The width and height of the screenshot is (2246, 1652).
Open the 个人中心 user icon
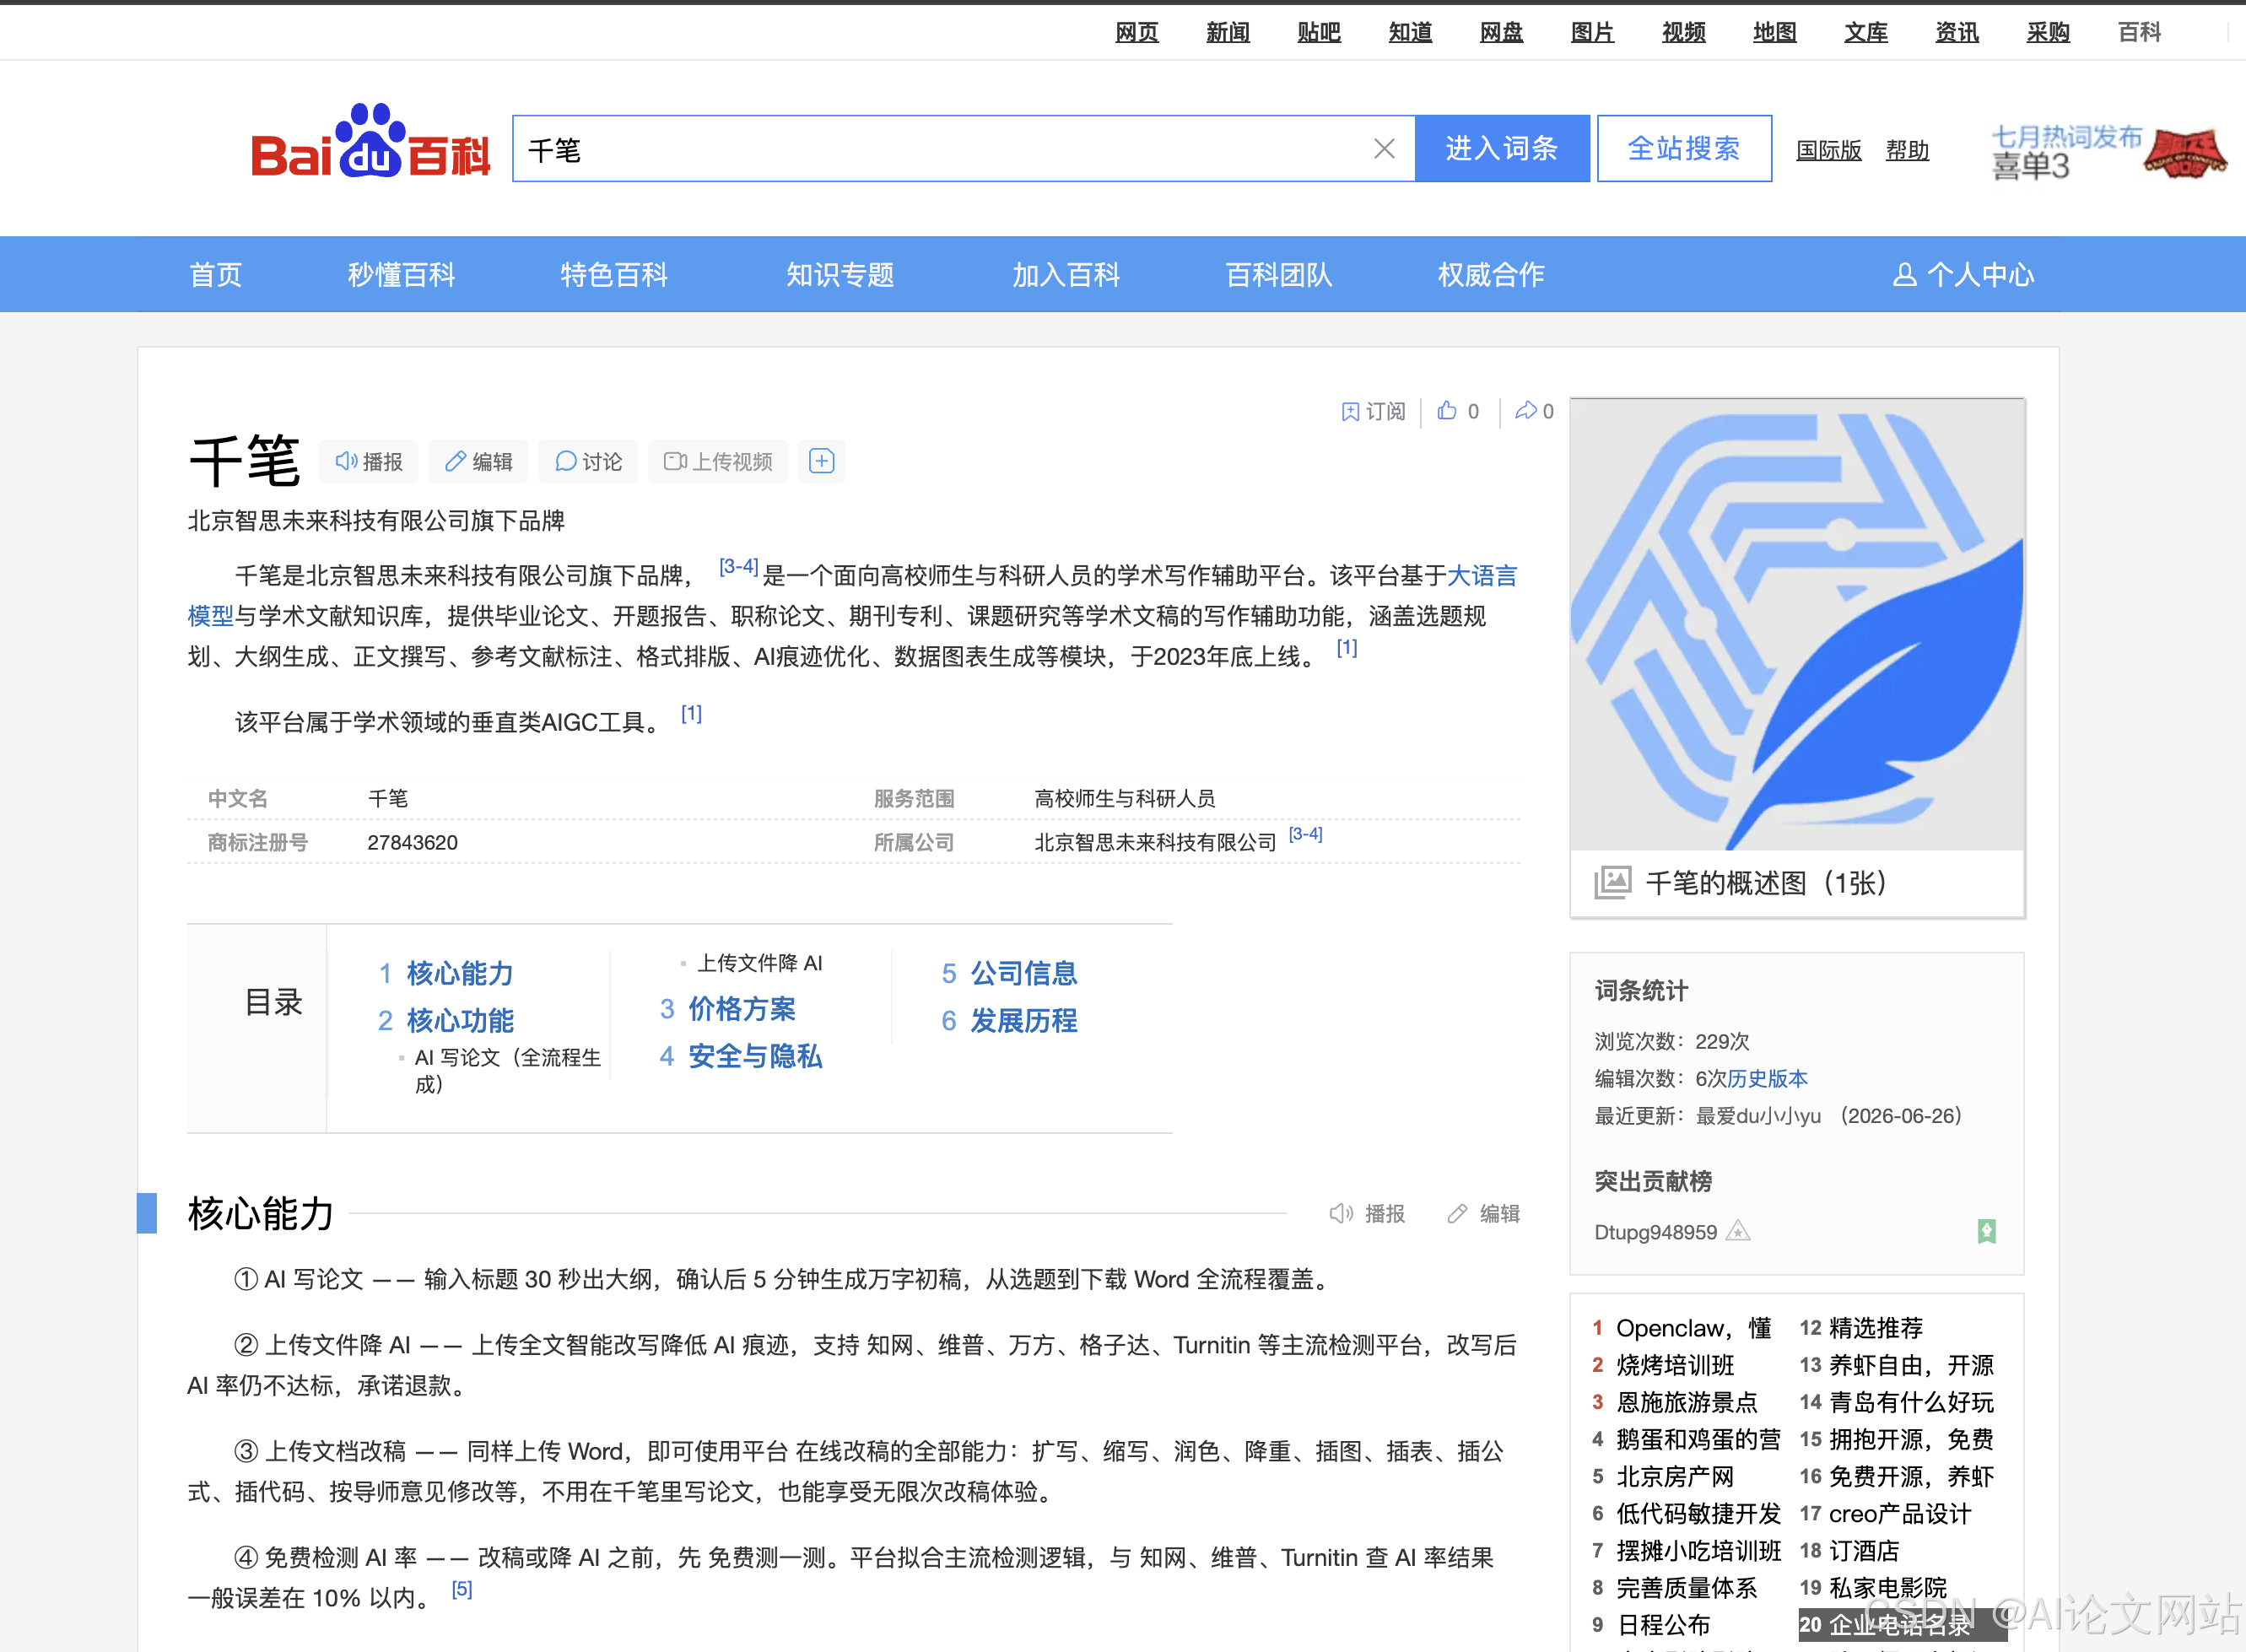tap(1904, 275)
